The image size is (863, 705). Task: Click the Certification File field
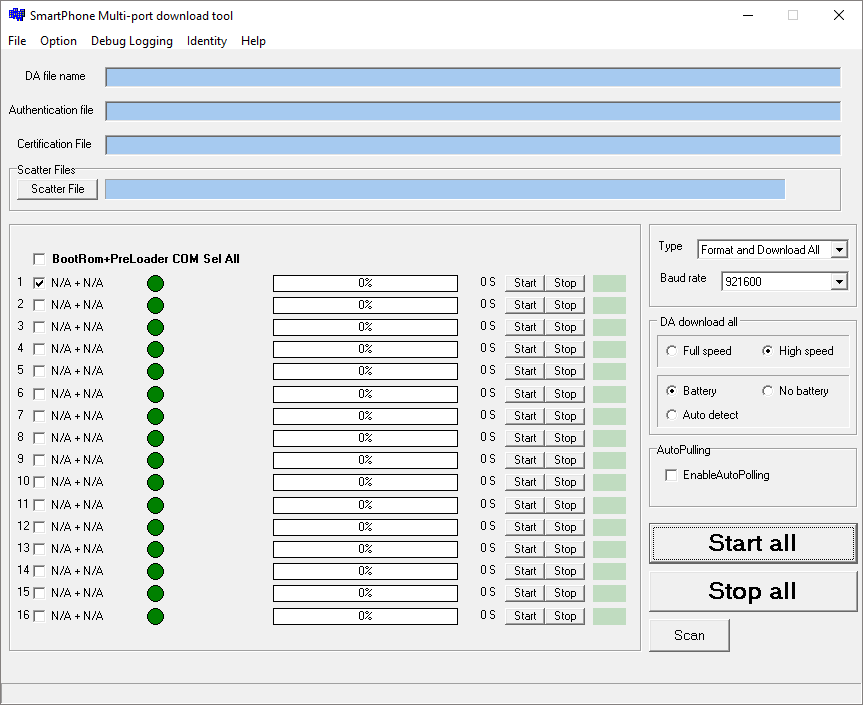[x=473, y=145]
